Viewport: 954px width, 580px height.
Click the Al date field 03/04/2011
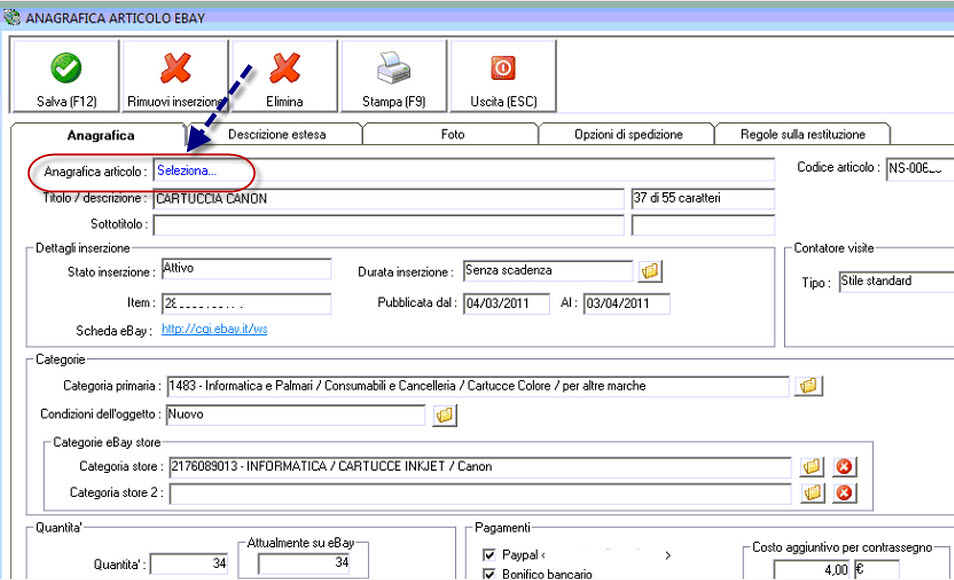click(627, 304)
